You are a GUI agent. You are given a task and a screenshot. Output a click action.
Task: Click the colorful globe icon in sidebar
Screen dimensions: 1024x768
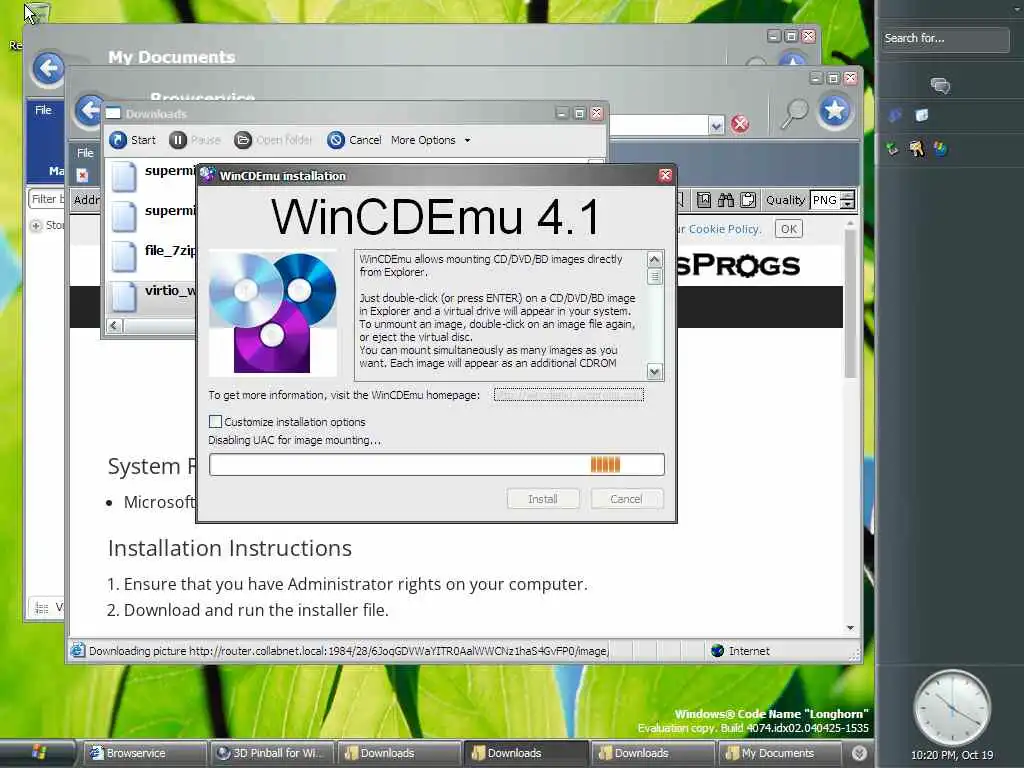pyautogui.click(x=940, y=149)
